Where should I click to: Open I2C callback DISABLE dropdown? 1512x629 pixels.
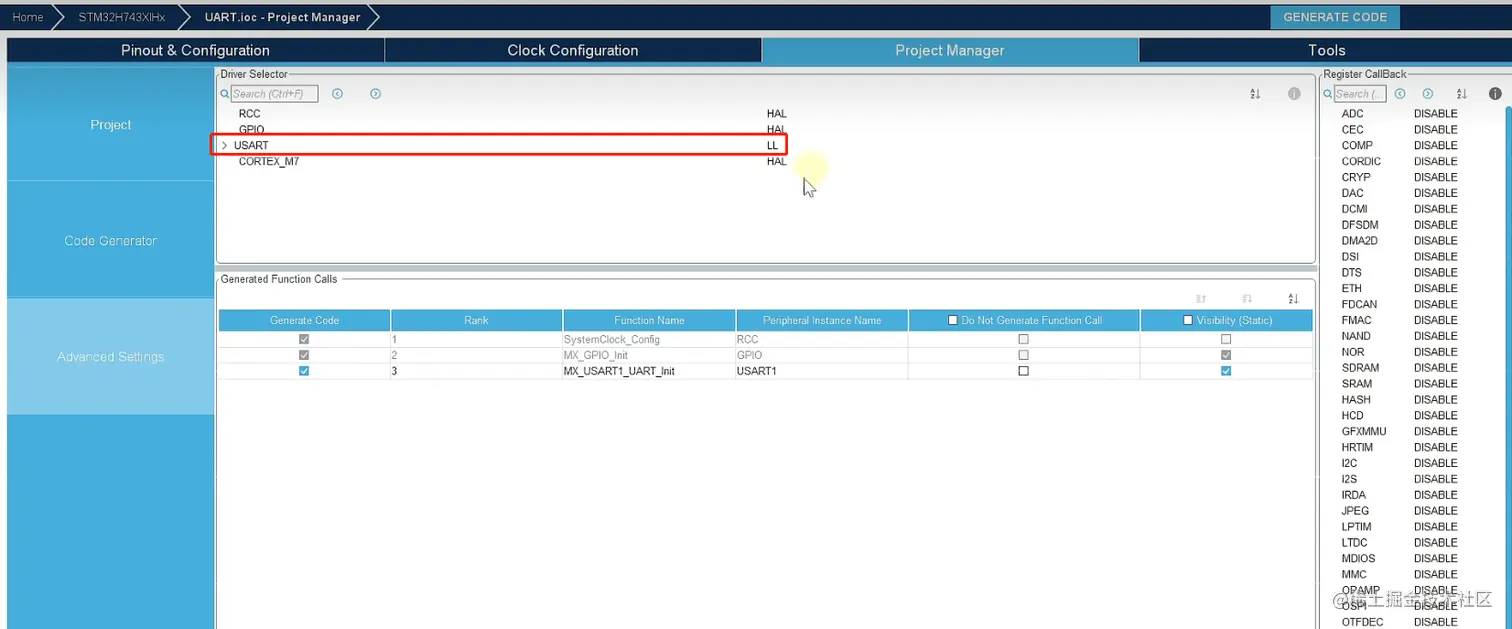coord(1435,463)
